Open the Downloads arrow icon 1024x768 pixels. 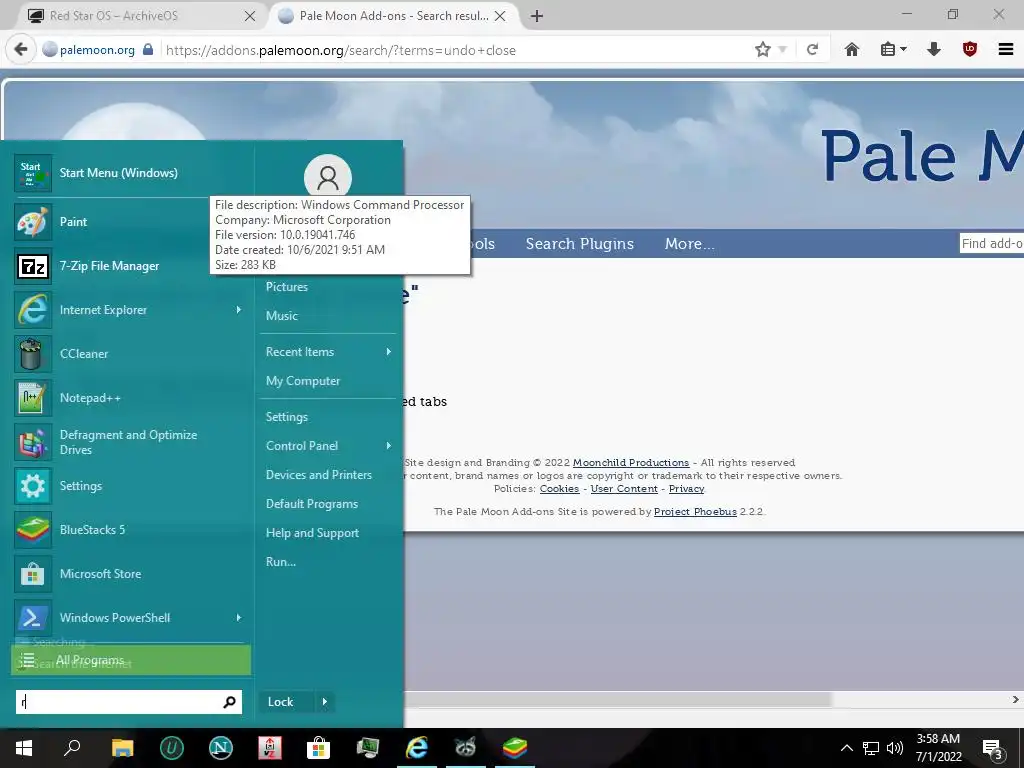[934, 49]
